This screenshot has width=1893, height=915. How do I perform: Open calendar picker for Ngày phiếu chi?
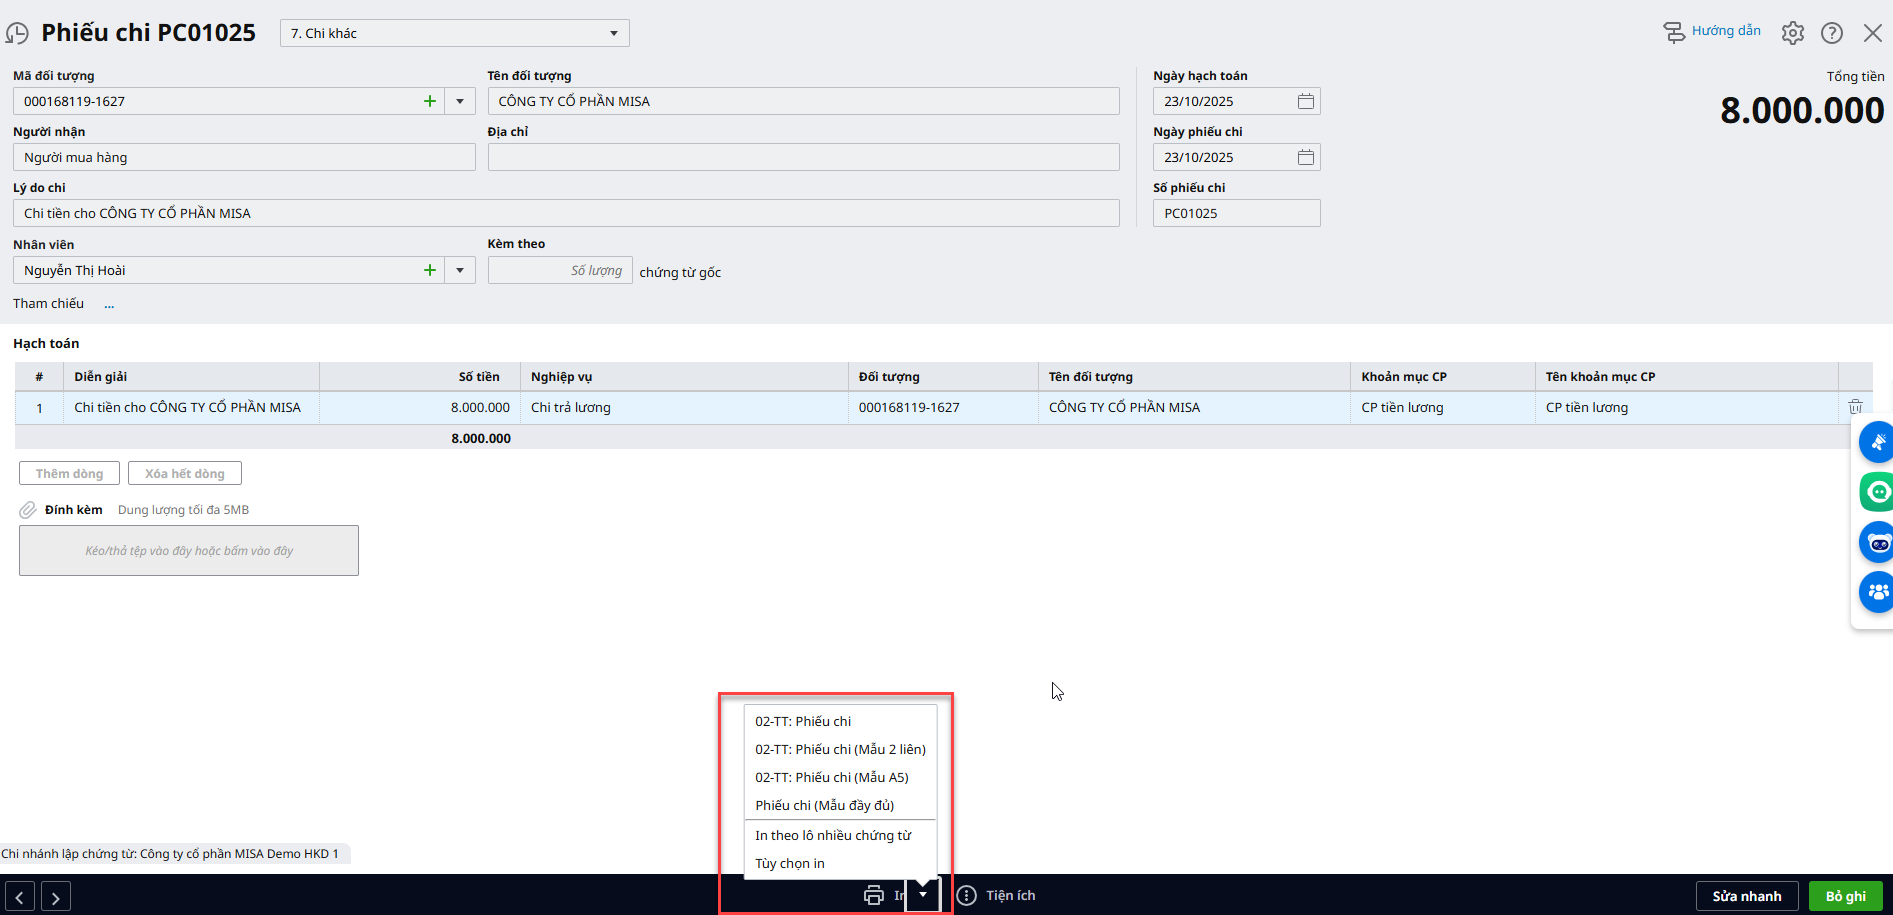pos(1305,157)
